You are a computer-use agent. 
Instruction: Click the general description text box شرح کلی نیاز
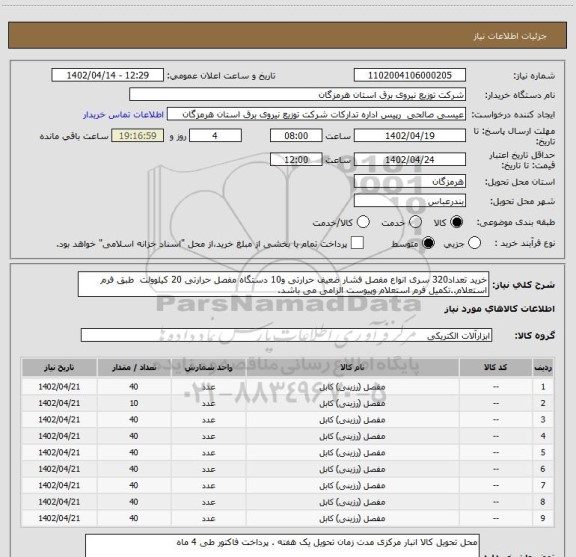283,284
